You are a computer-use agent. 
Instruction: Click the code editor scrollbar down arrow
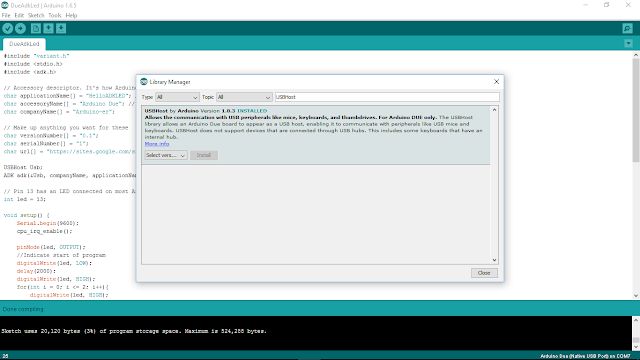point(636,296)
